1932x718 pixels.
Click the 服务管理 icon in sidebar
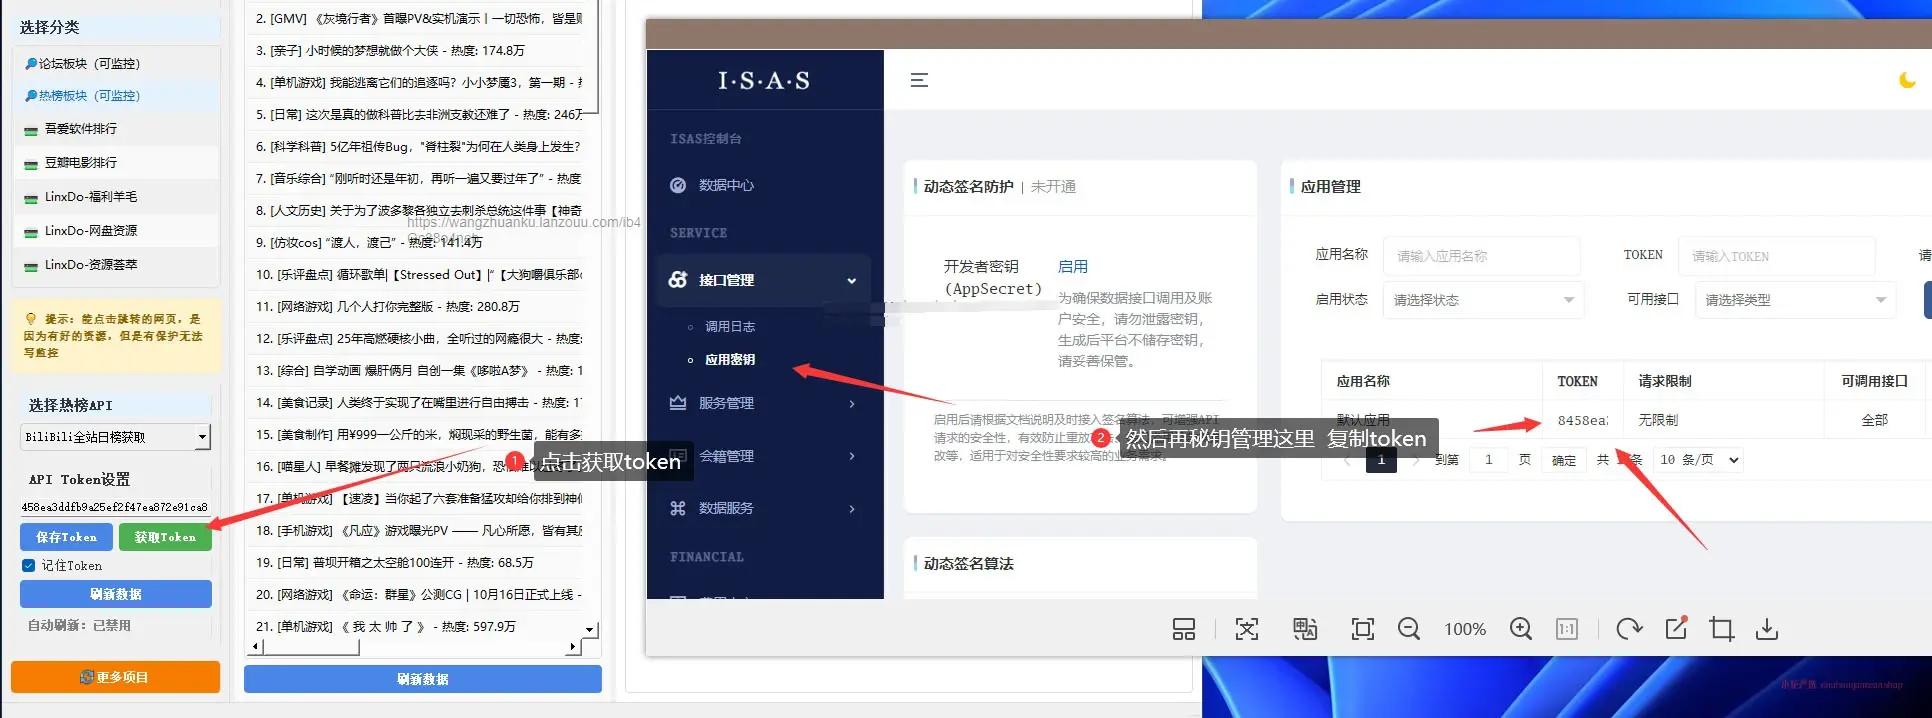tap(678, 403)
